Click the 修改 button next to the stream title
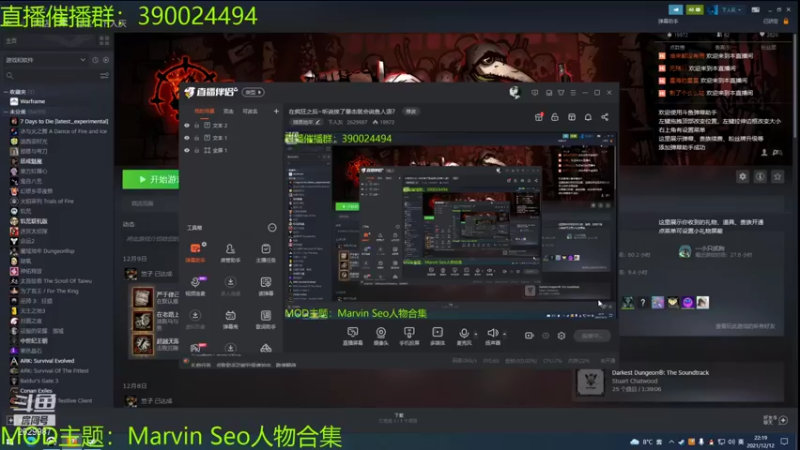 point(411,111)
